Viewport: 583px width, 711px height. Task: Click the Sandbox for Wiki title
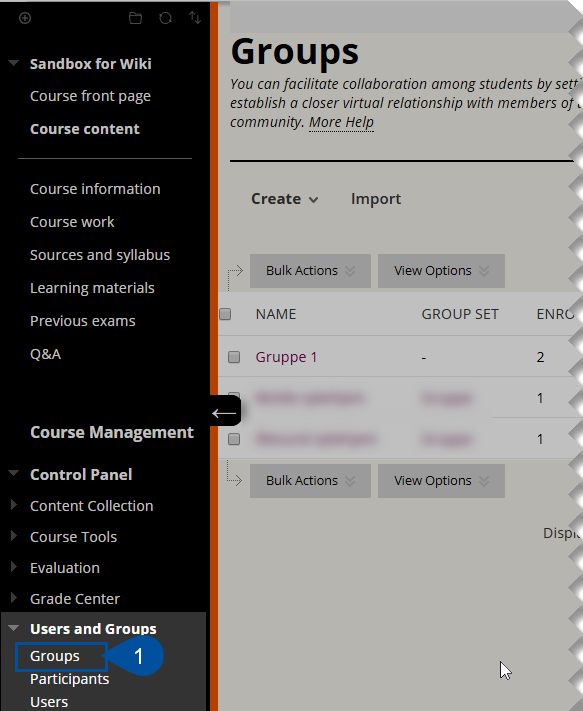(91, 63)
